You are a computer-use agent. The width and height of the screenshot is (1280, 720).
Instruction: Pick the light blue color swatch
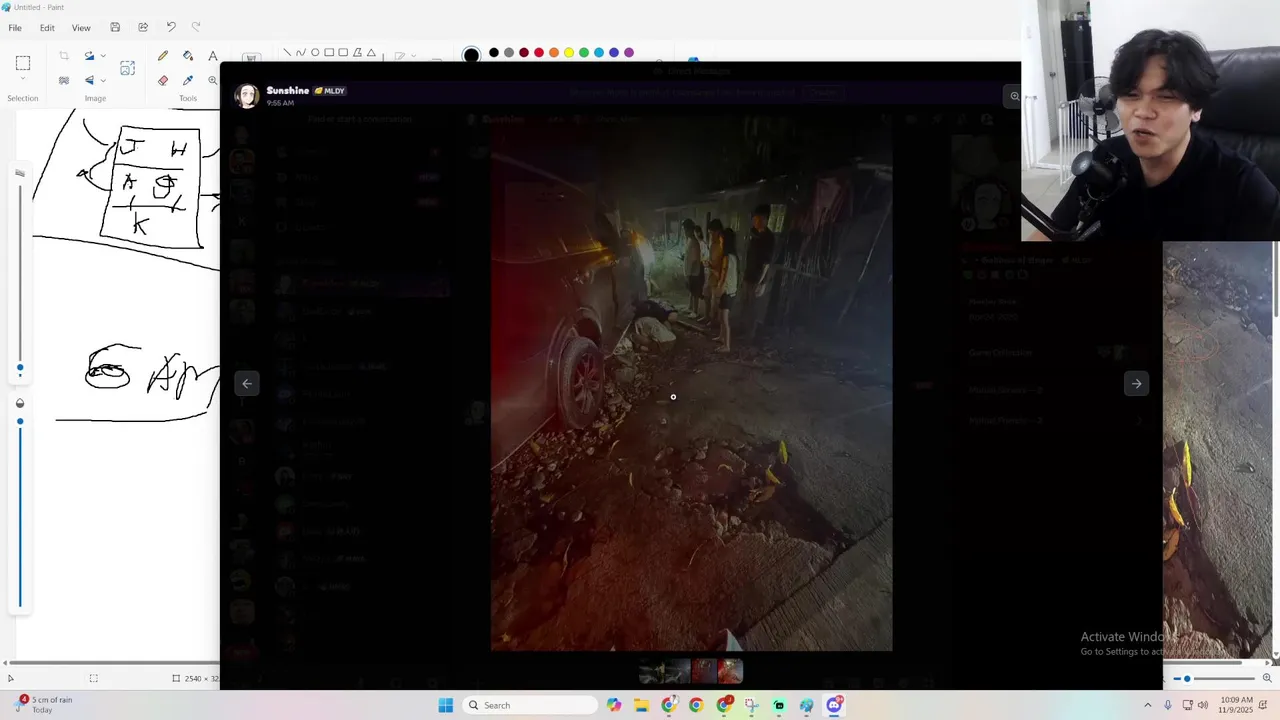click(x=599, y=53)
